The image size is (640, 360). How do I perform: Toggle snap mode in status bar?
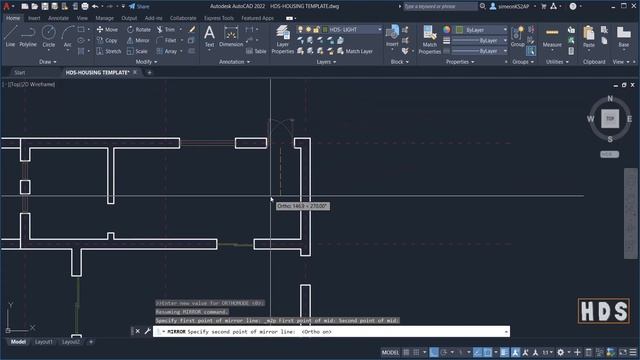pyautogui.click(x=416, y=352)
